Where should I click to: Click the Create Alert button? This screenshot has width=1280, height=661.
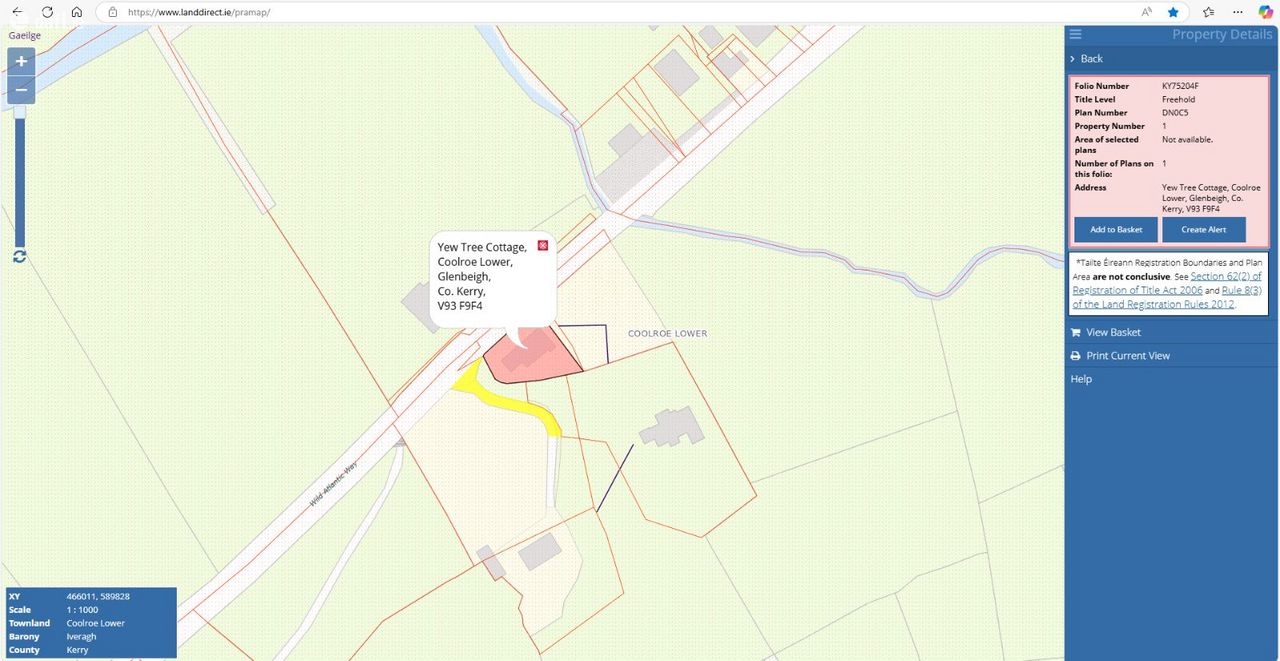coord(1203,229)
